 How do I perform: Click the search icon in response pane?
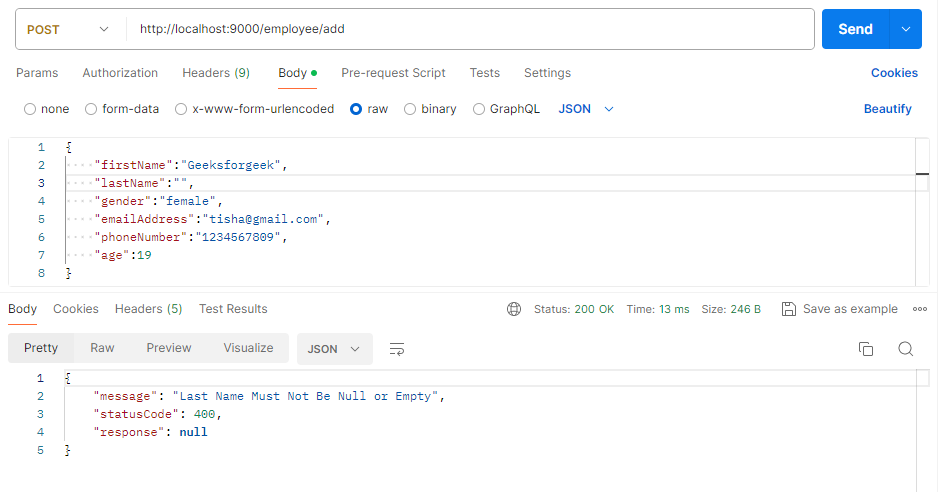[906, 349]
